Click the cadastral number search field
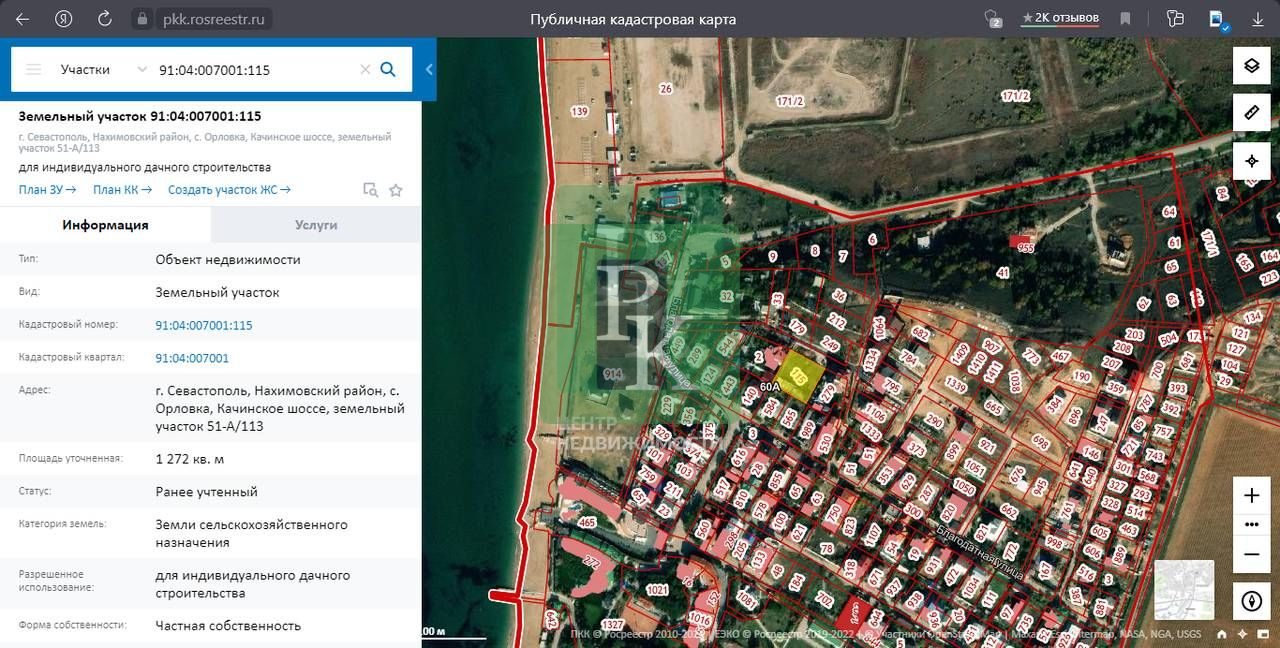 [x=255, y=70]
